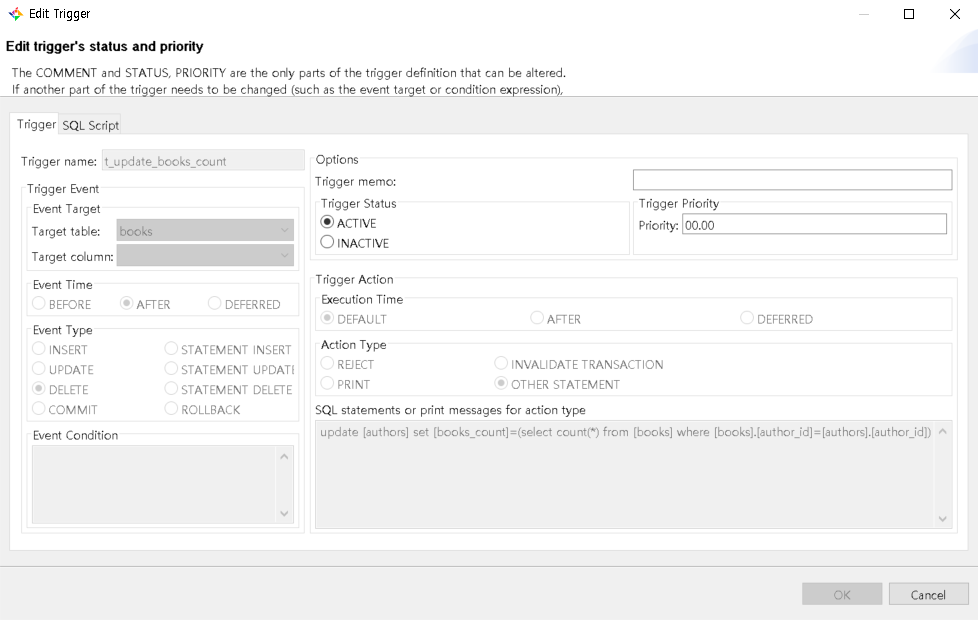Select the ACTIVE trigger status
This screenshot has height=620, width=978.
[328, 223]
